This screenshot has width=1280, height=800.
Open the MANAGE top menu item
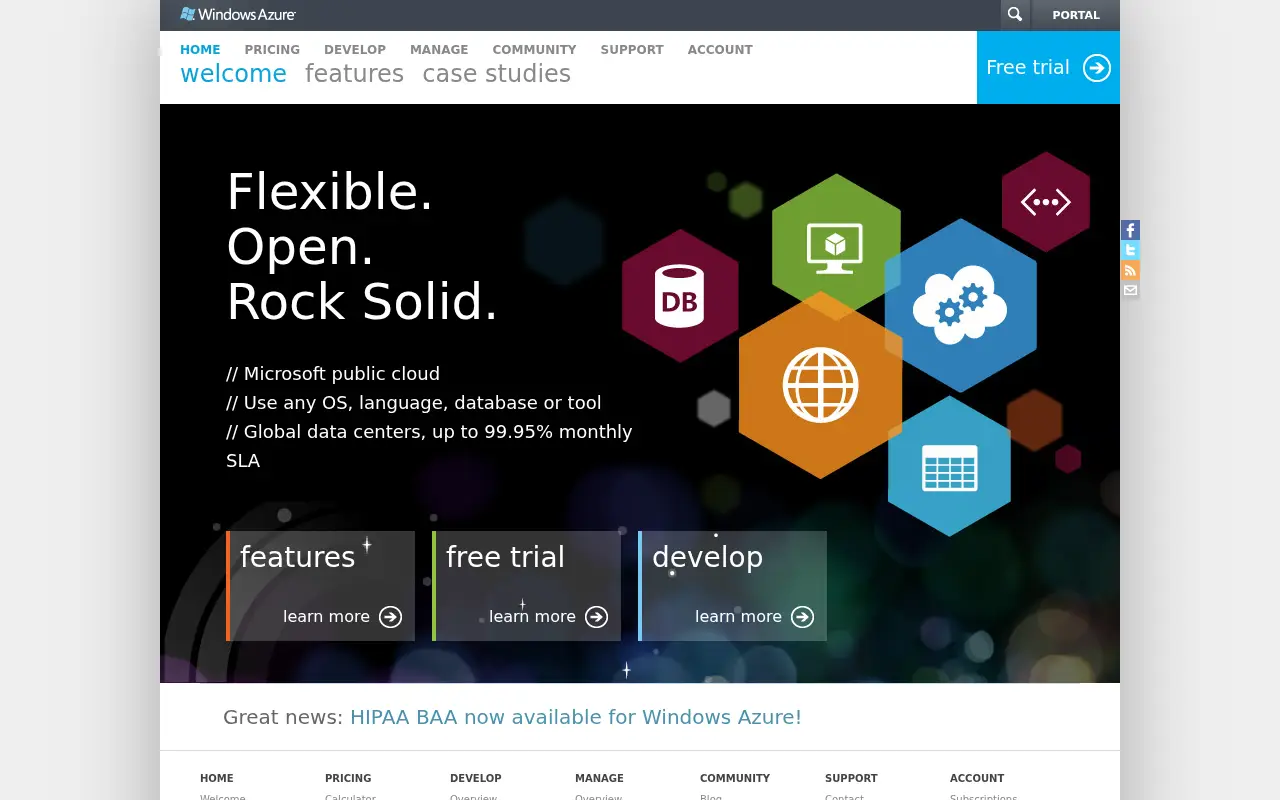coord(439,49)
